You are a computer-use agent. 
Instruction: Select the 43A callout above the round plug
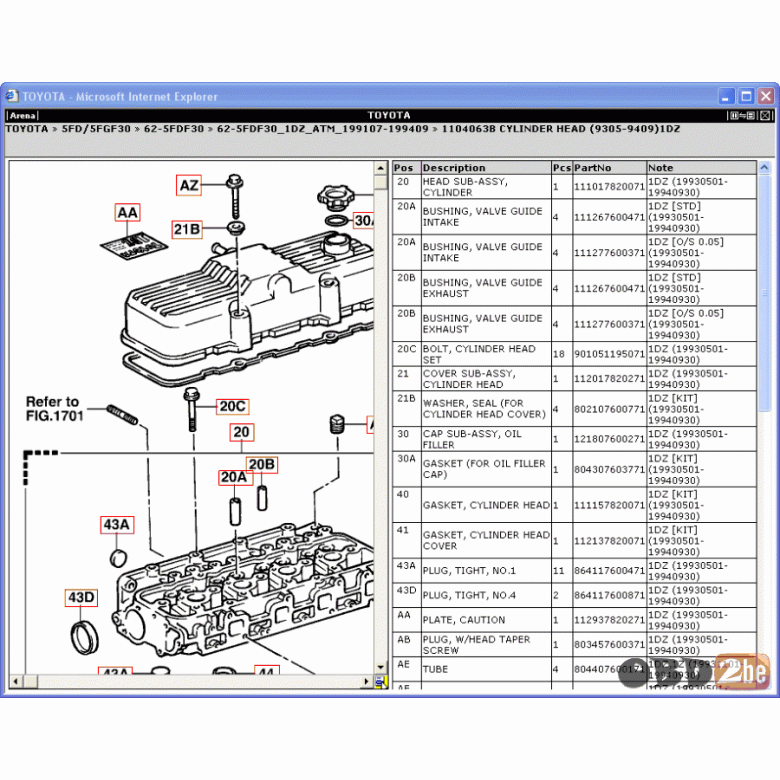pos(116,524)
